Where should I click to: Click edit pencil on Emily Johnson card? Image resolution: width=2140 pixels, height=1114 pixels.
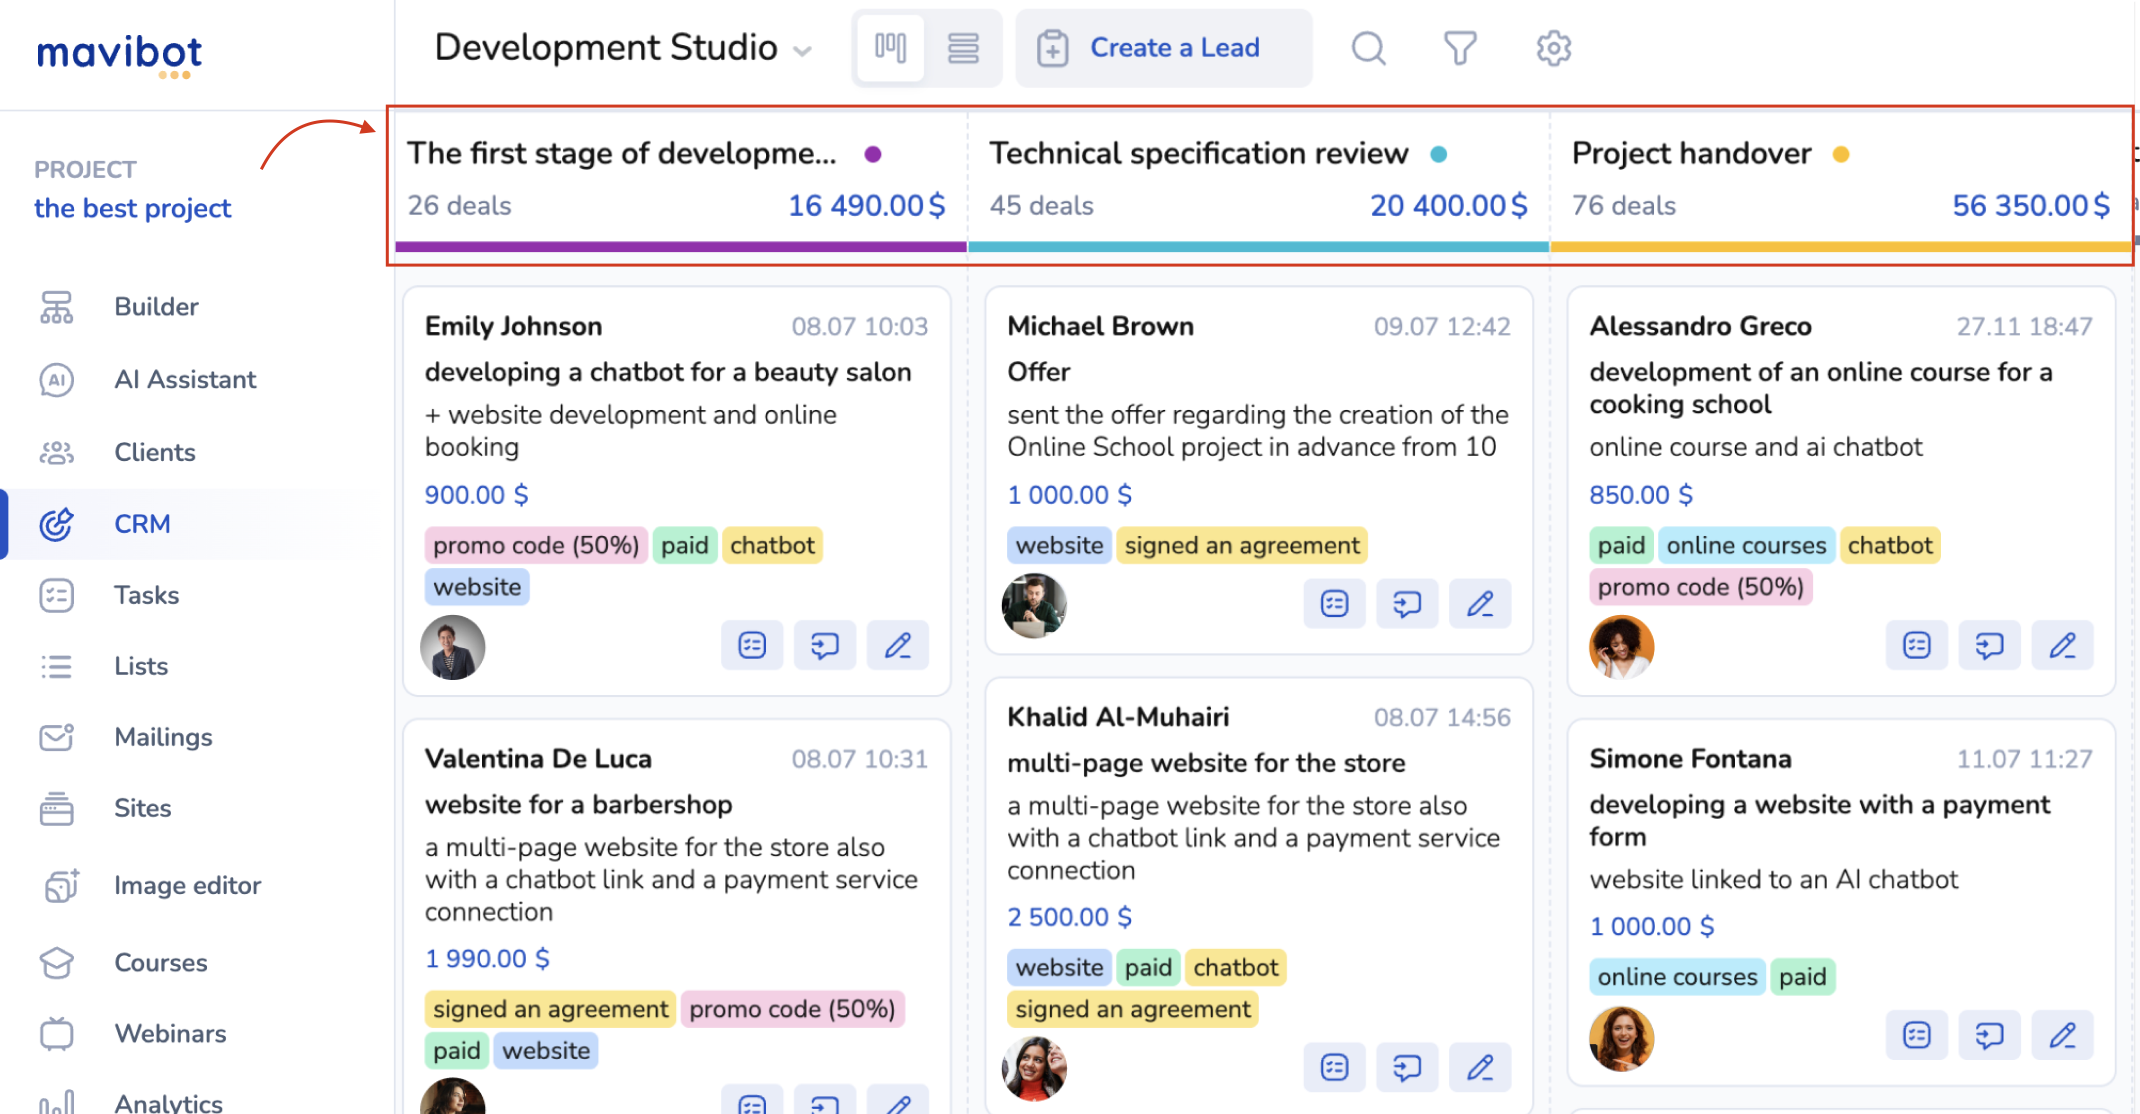coord(897,646)
